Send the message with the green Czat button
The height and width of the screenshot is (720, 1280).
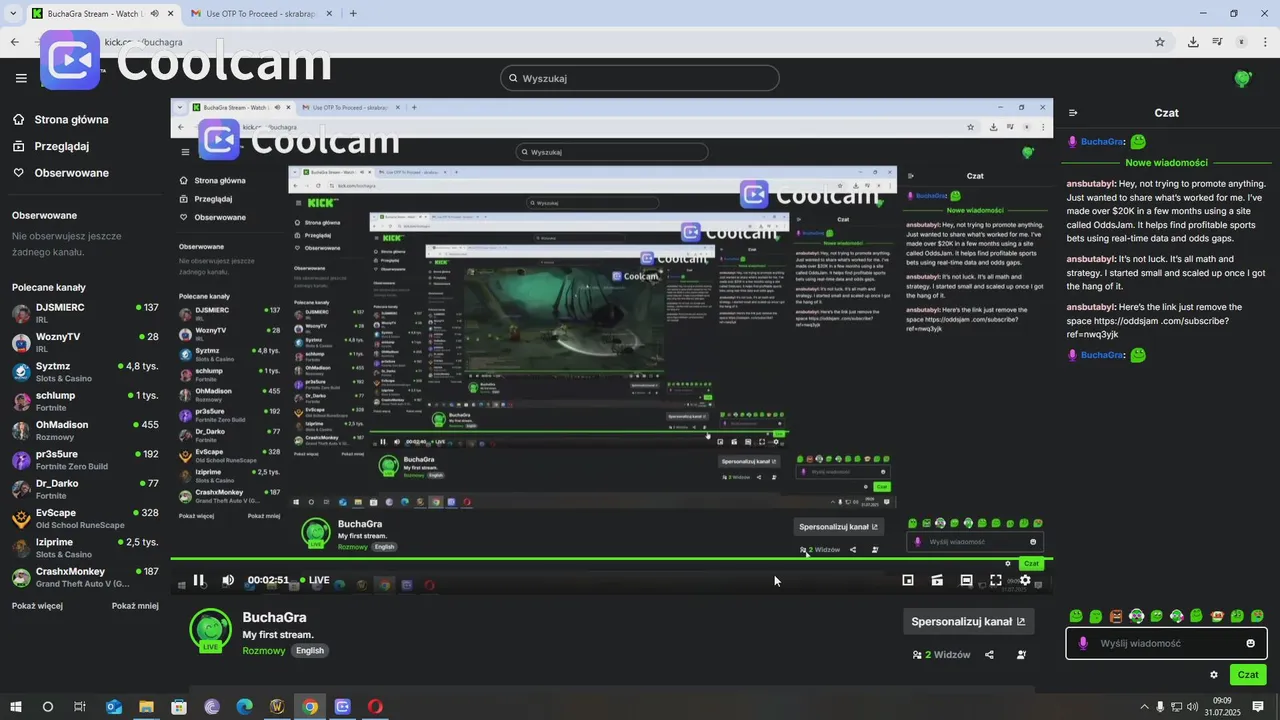[x=1248, y=675]
